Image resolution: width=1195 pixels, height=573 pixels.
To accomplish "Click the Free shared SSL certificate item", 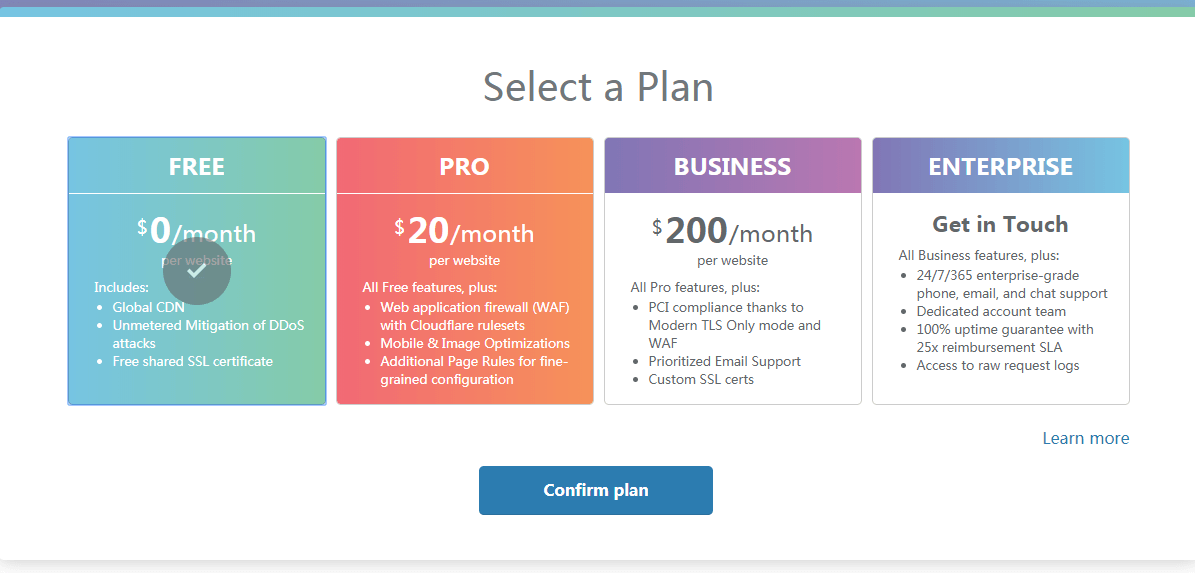I will [x=192, y=361].
